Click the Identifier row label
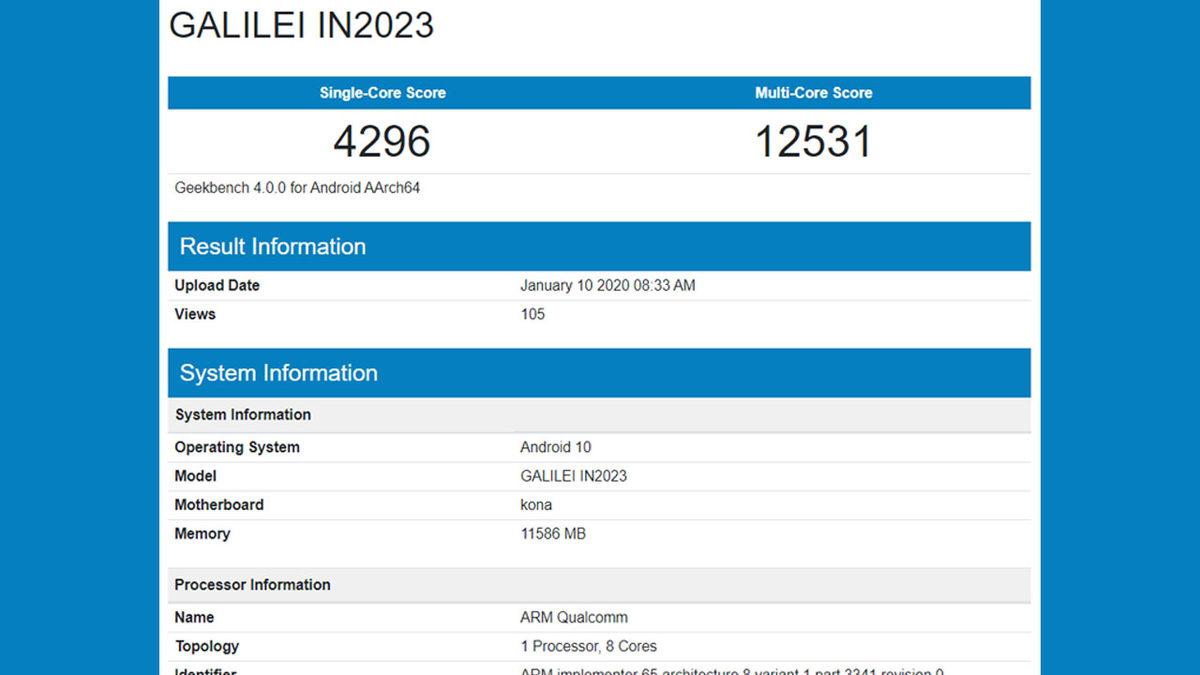This screenshot has width=1200, height=675. [x=208, y=671]
